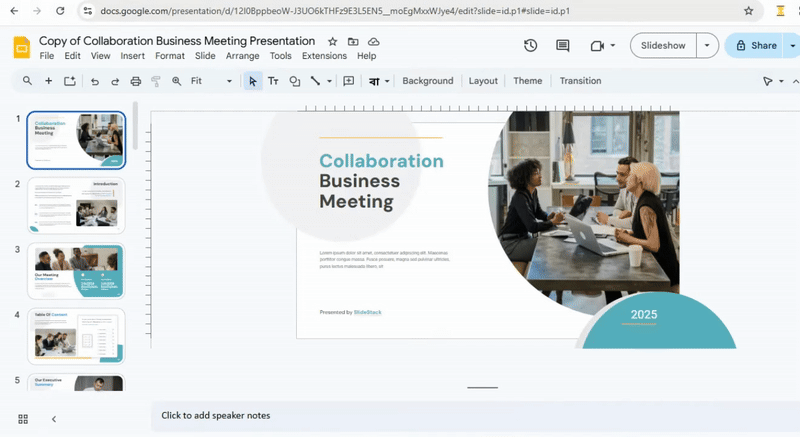Toggle grid view at bottom left
The height and width of the screenshot is (437, 800).
[23, 419]
